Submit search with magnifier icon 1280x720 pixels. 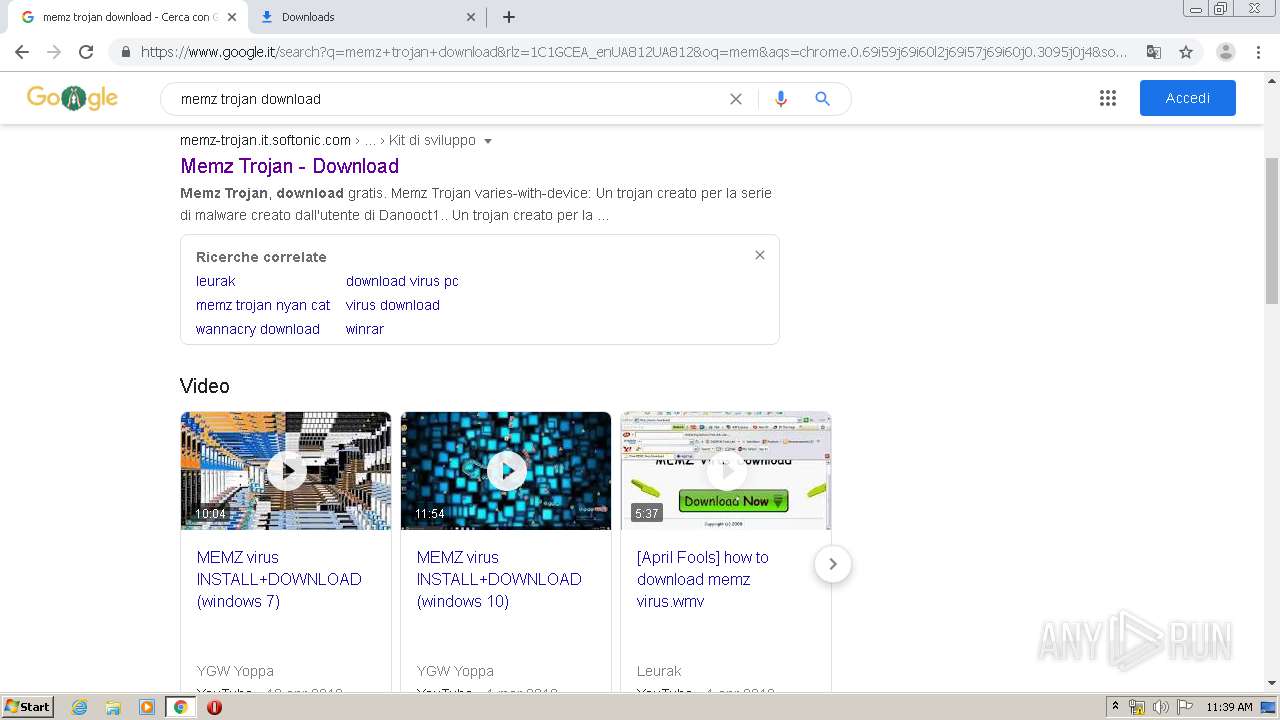click(822, 99)
